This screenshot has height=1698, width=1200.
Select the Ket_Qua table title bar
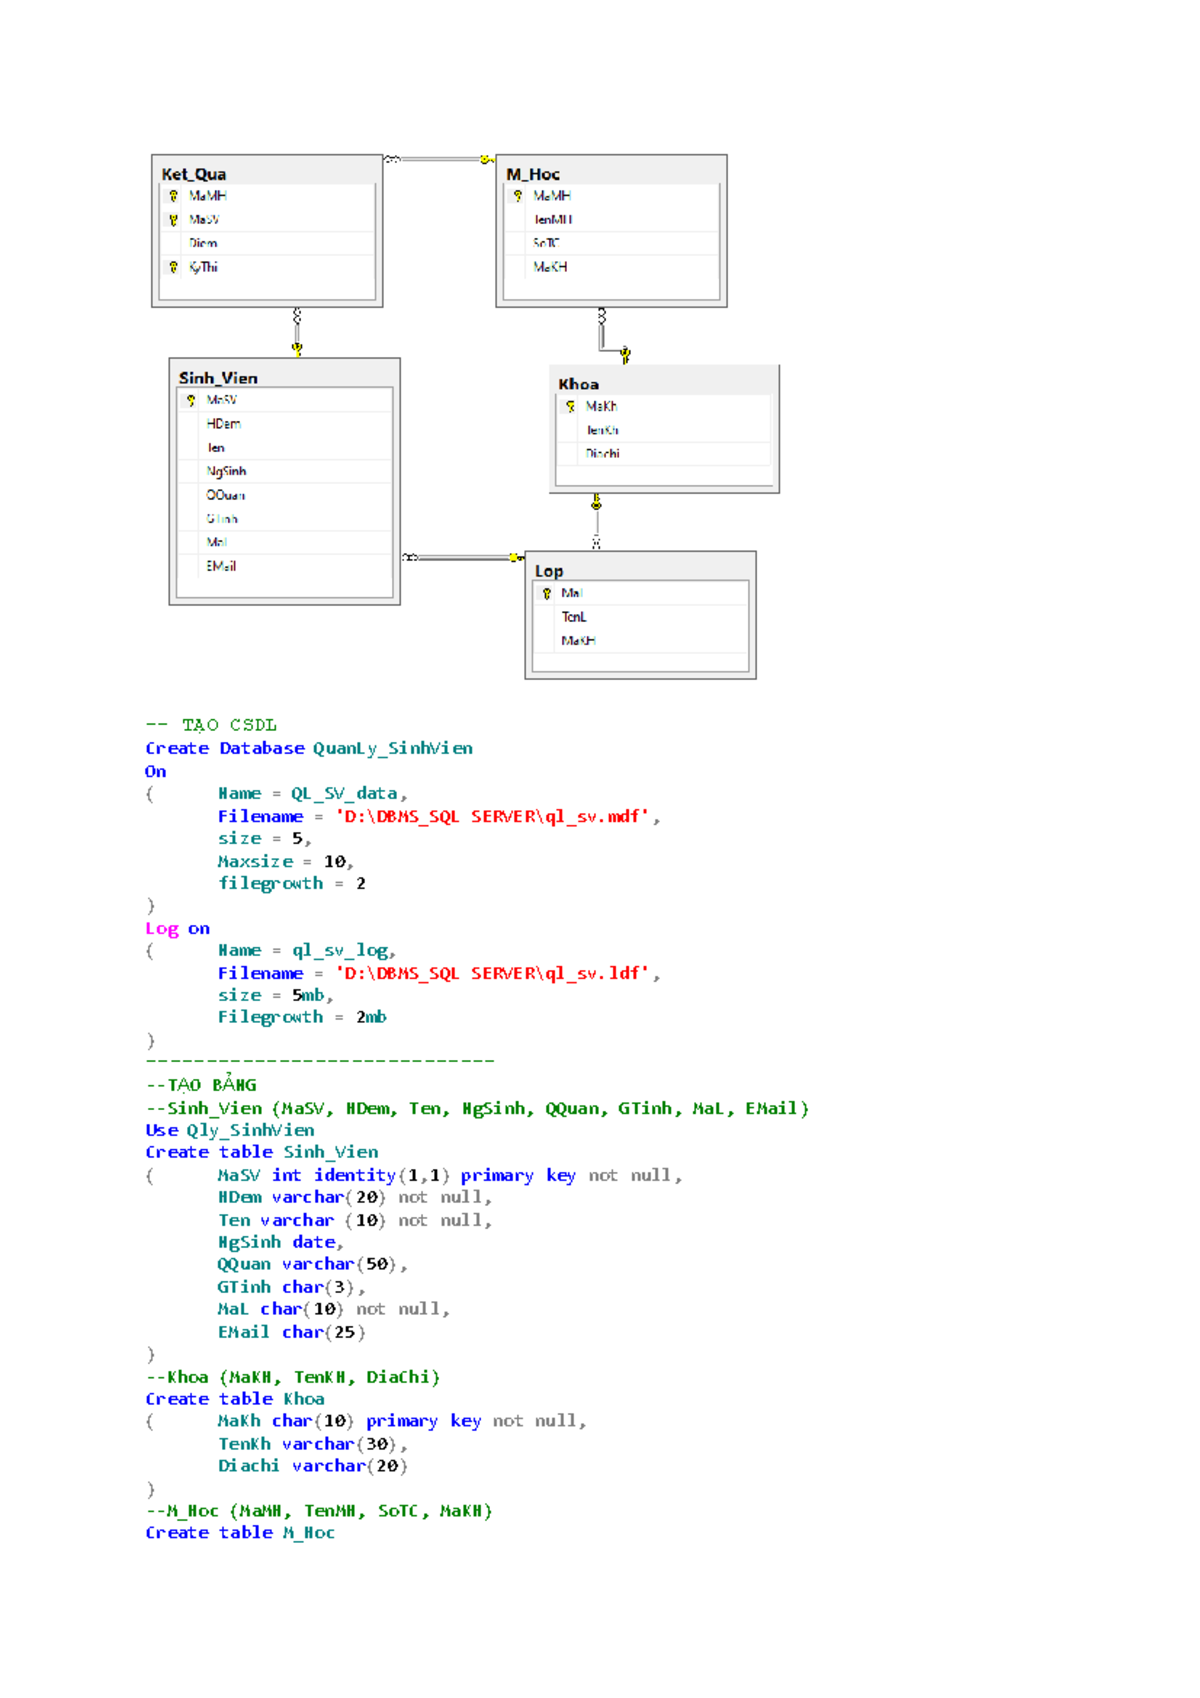[x=267, y=174]
